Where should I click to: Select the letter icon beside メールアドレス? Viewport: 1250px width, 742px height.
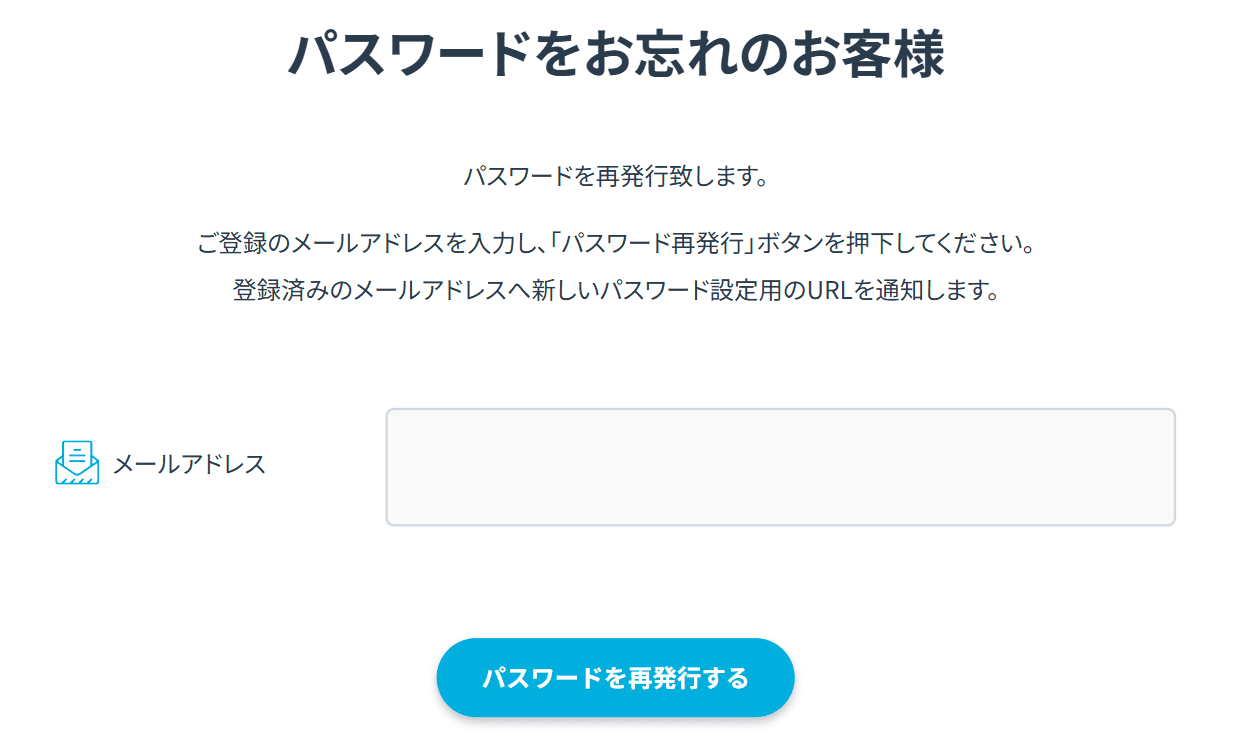click(77, 463)
